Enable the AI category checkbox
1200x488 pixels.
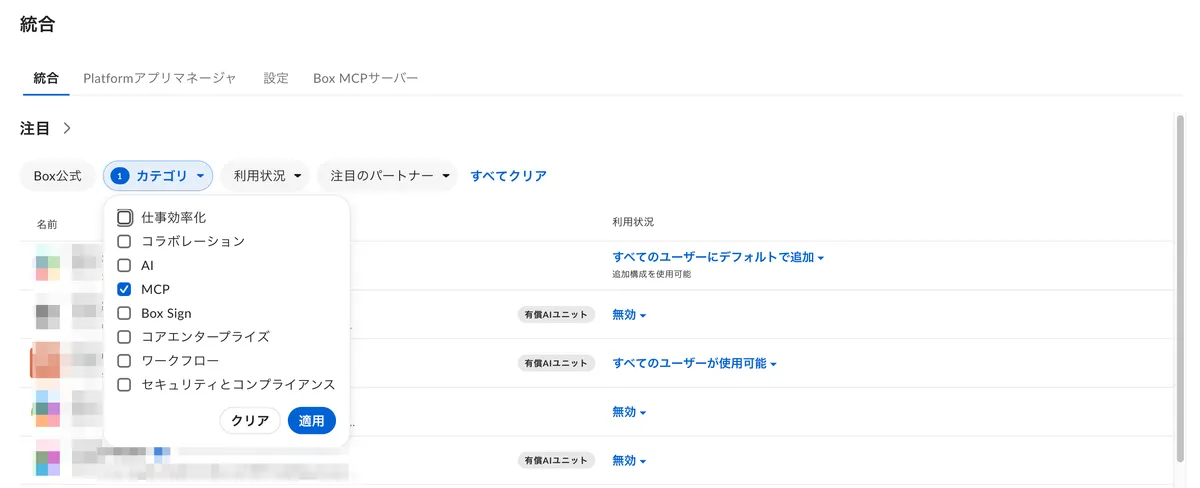pyautogui.click(x=125, y=265)
